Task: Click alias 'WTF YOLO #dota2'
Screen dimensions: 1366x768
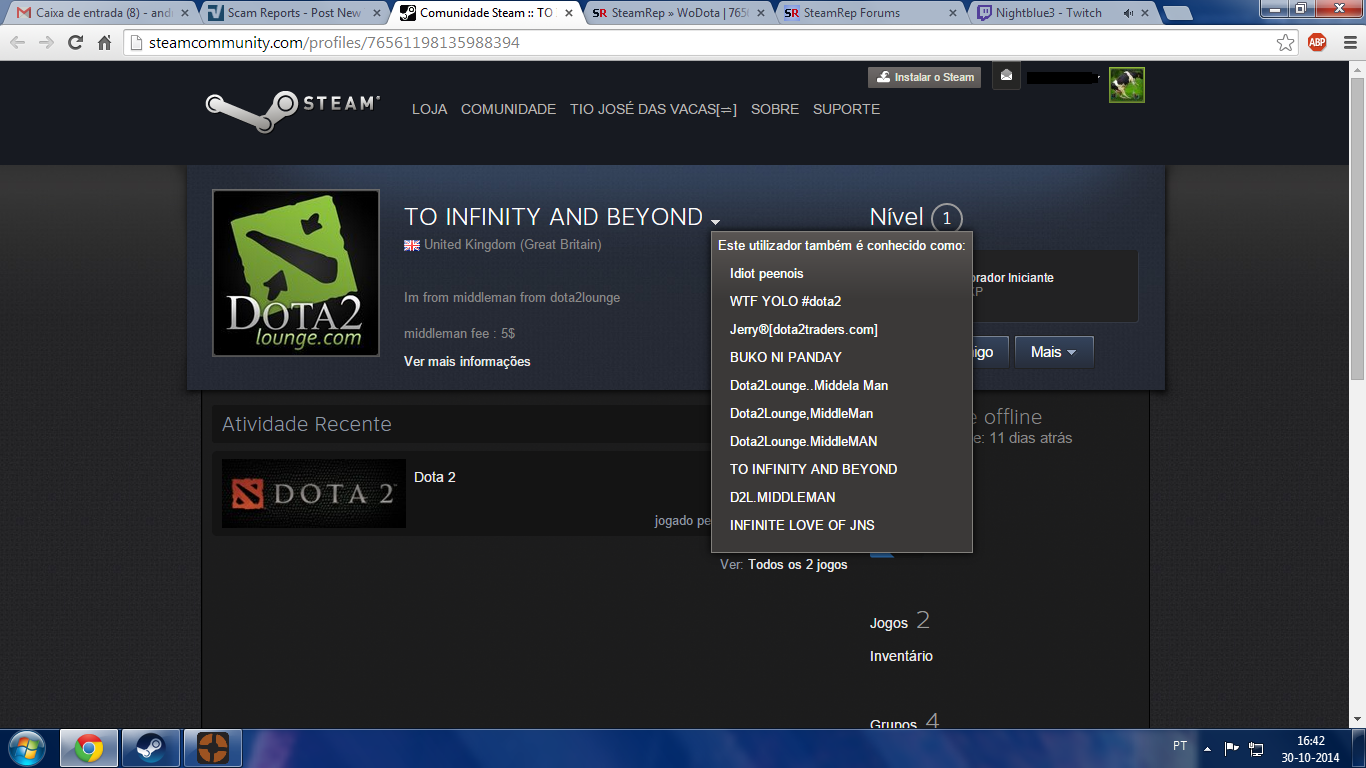Action: pyautogui.click(x=785, y=301)
